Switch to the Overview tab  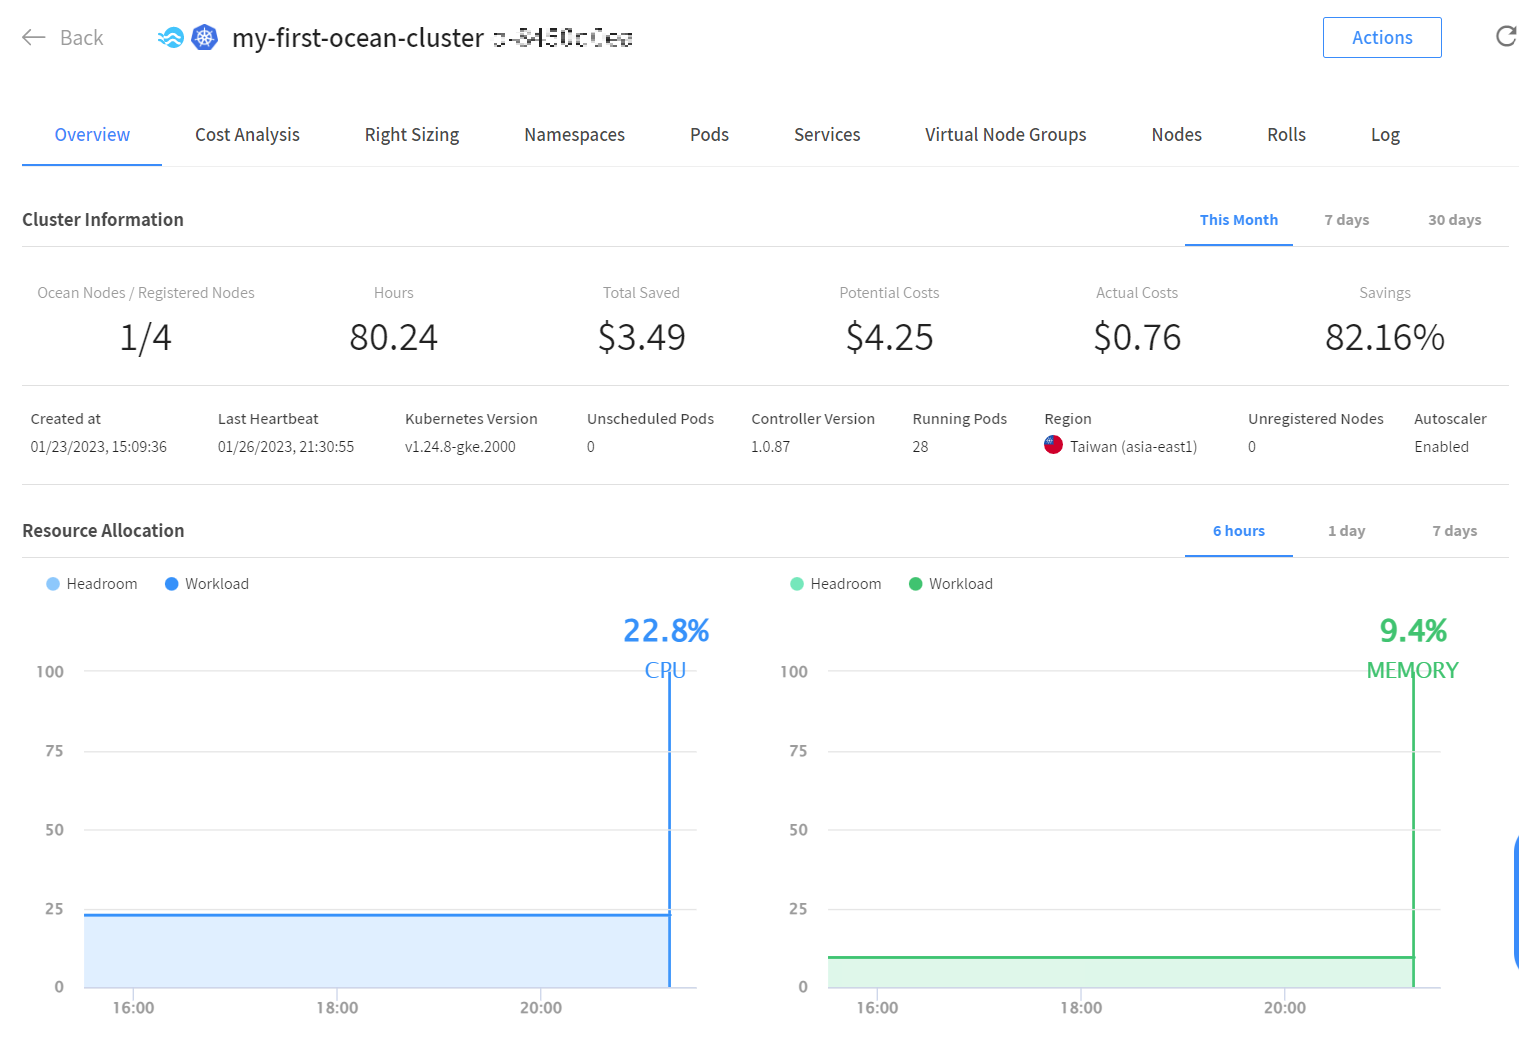pyautogui.click(x=92, y=135)
